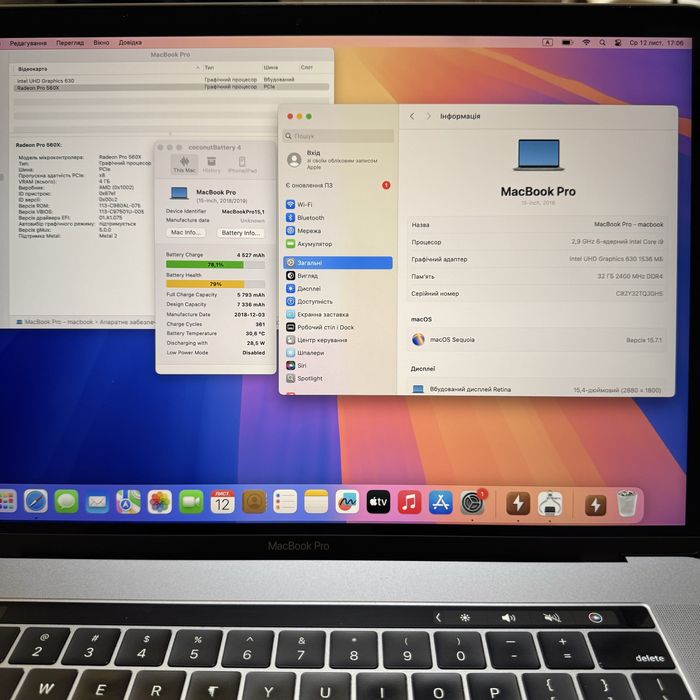Switch to iPhone/iPad tab in coconutBattery
This screenshot has height=700, width=700.
(x=242, y=164)
